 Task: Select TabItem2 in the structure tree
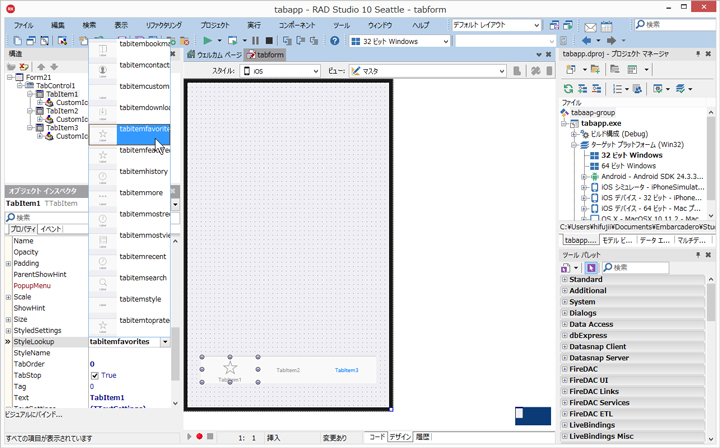tap(62, 111)
